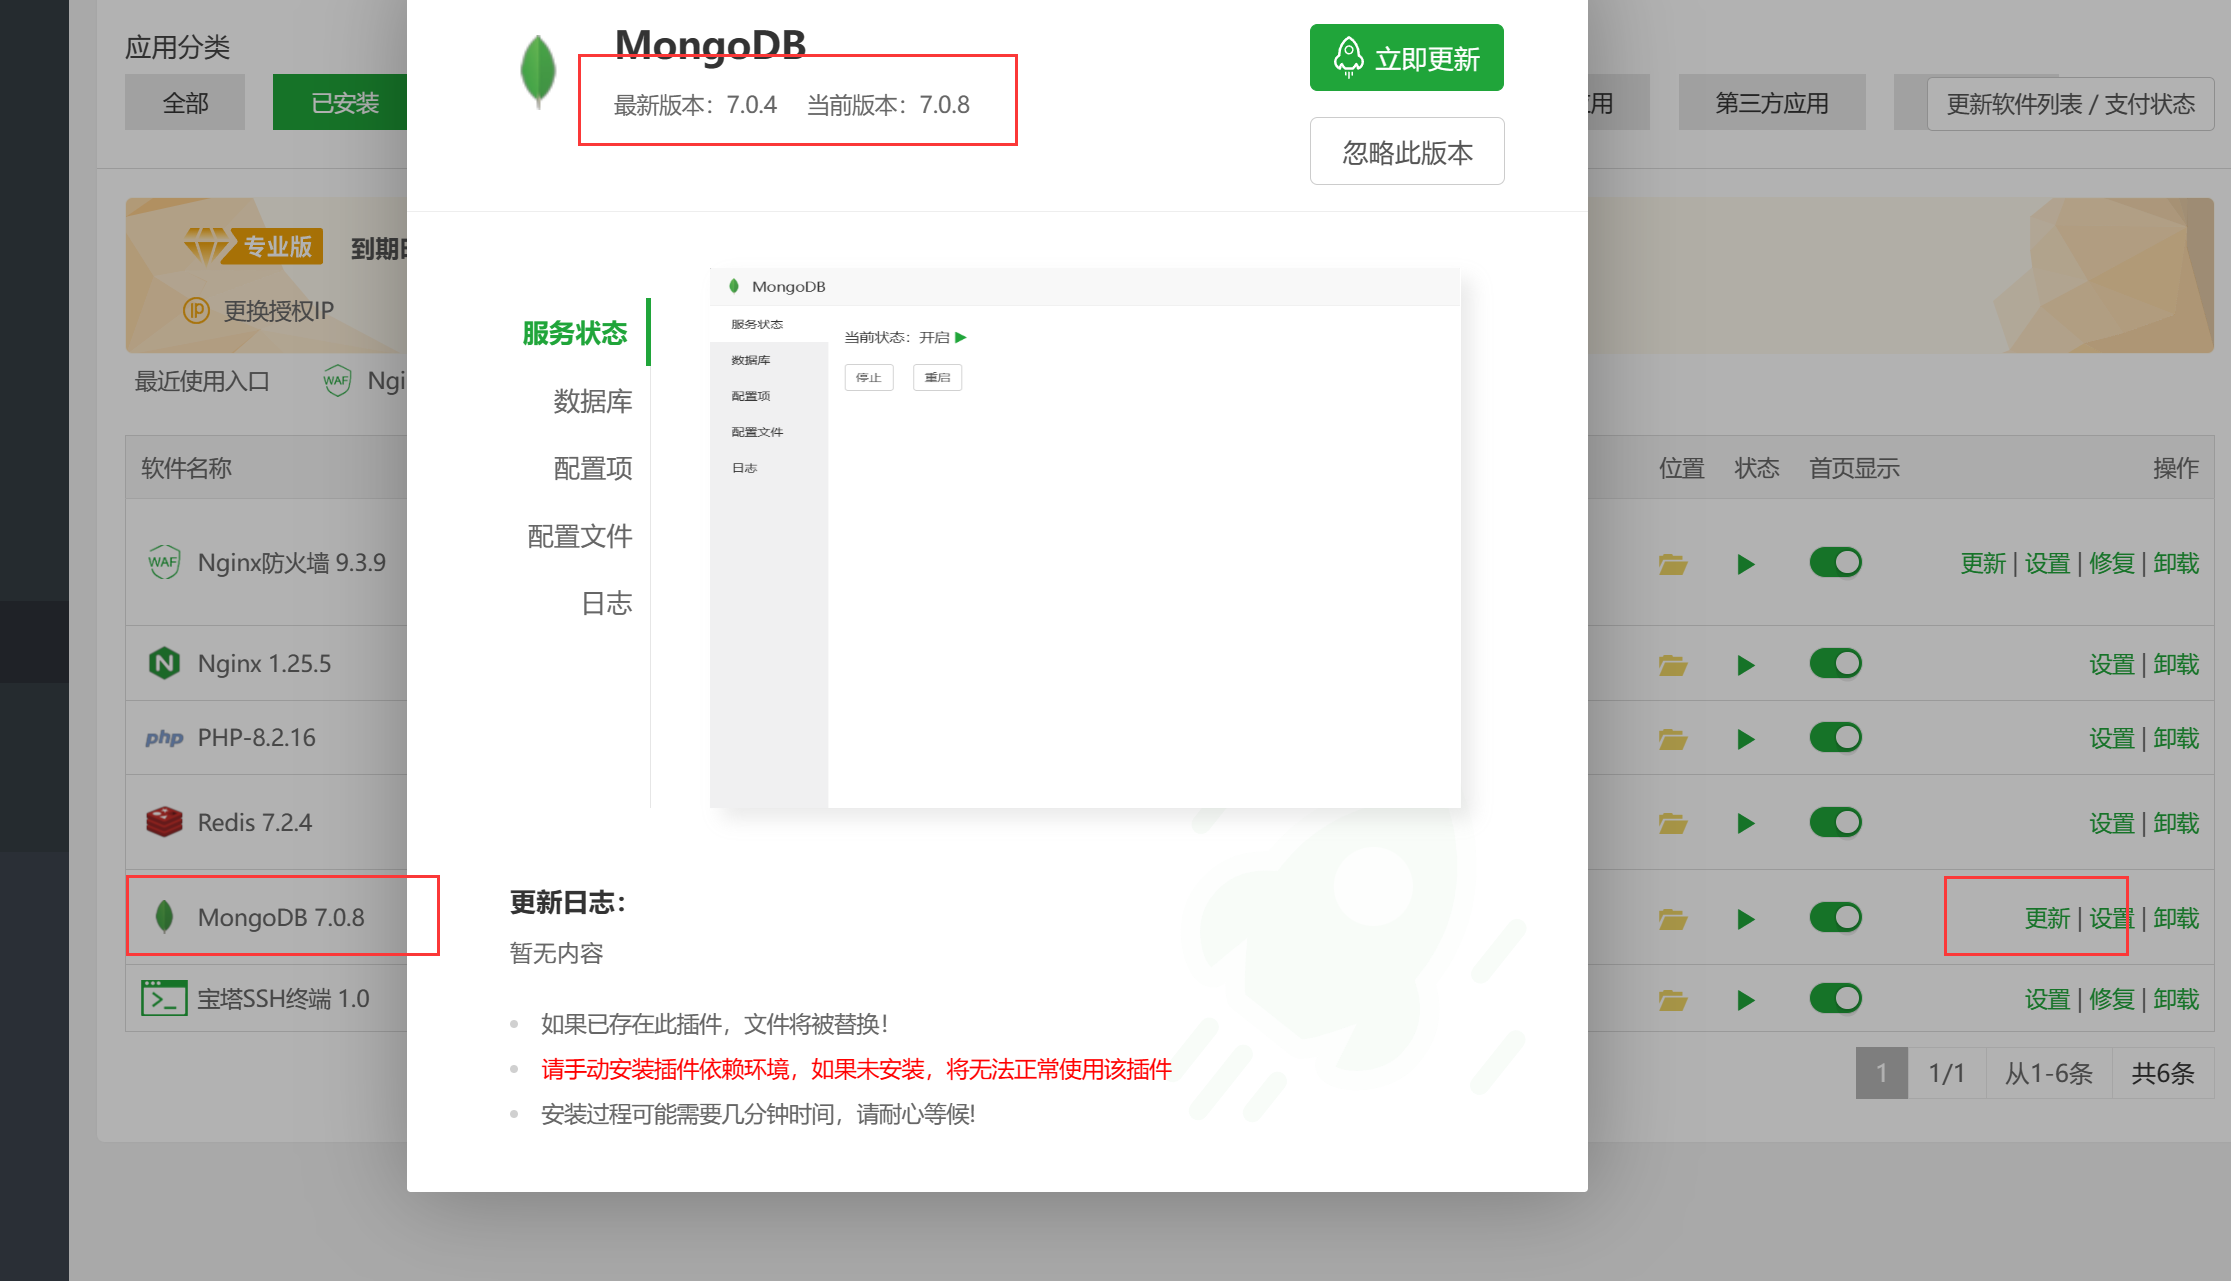Viewport: 2231px width, 1281px height.
Task: Select the 已安装 category tab
Action: 341,102
